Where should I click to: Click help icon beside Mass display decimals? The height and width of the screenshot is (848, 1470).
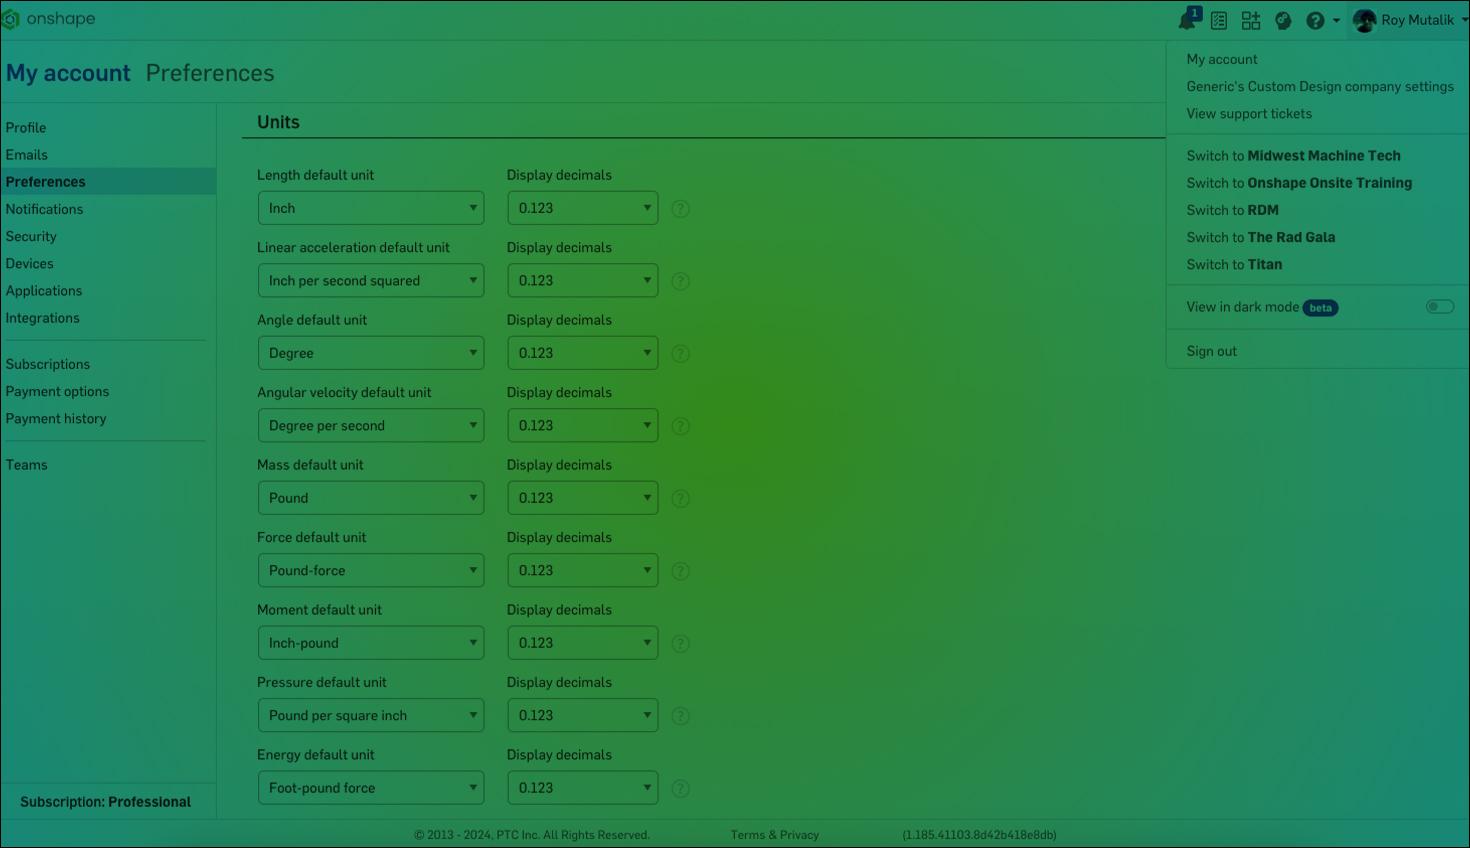pos(680,499)
